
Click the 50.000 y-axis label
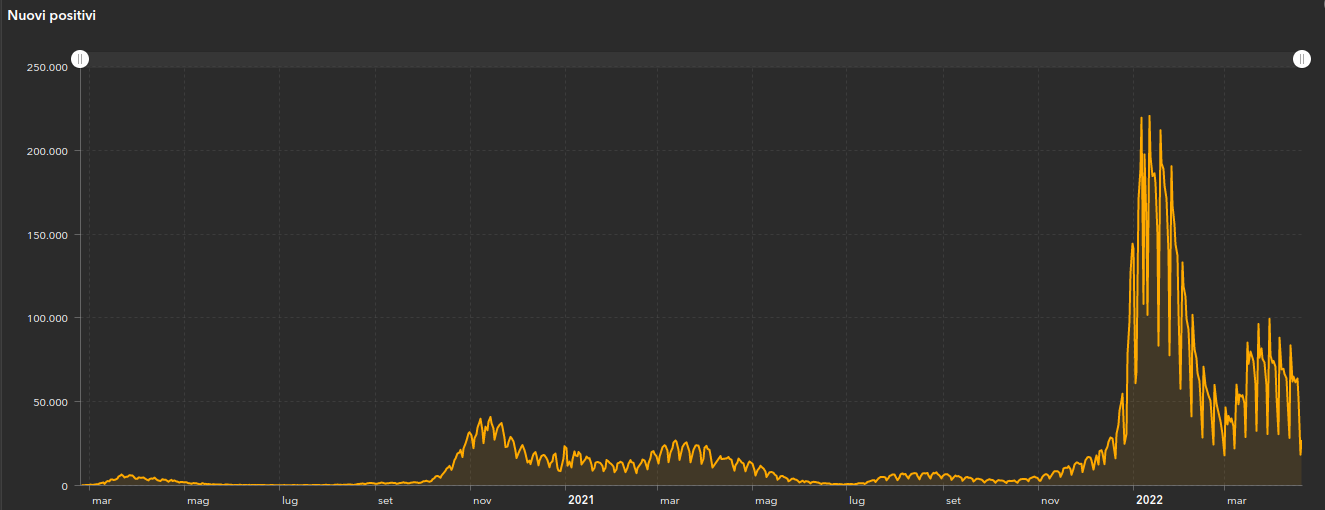(51, 402)
